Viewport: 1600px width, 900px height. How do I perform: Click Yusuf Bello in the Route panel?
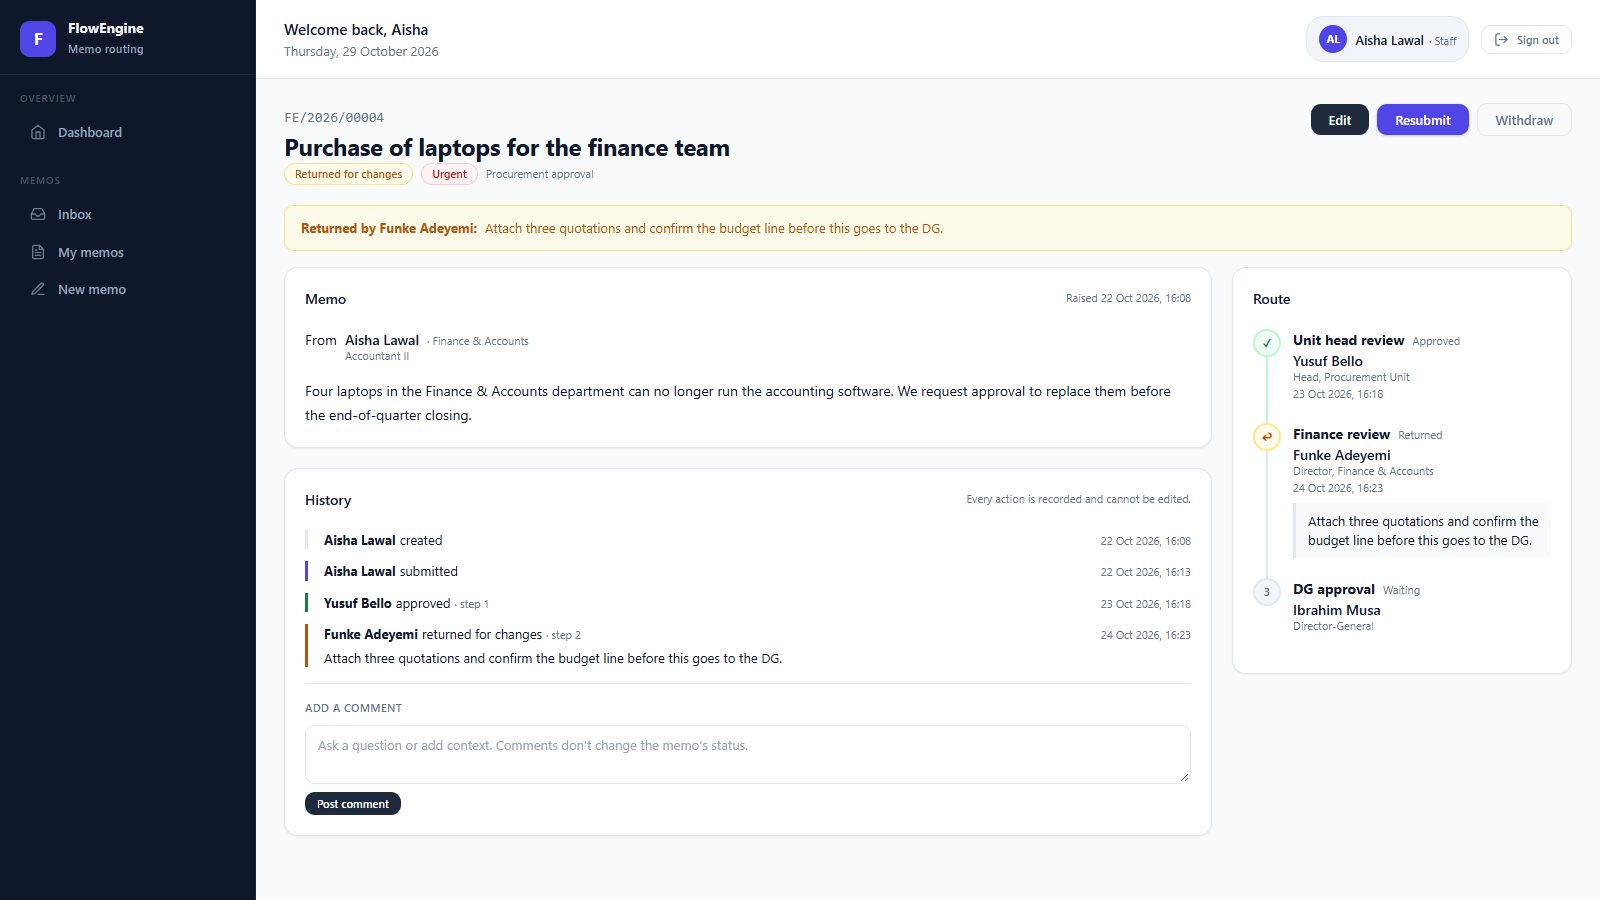[x=1328, y=361]
